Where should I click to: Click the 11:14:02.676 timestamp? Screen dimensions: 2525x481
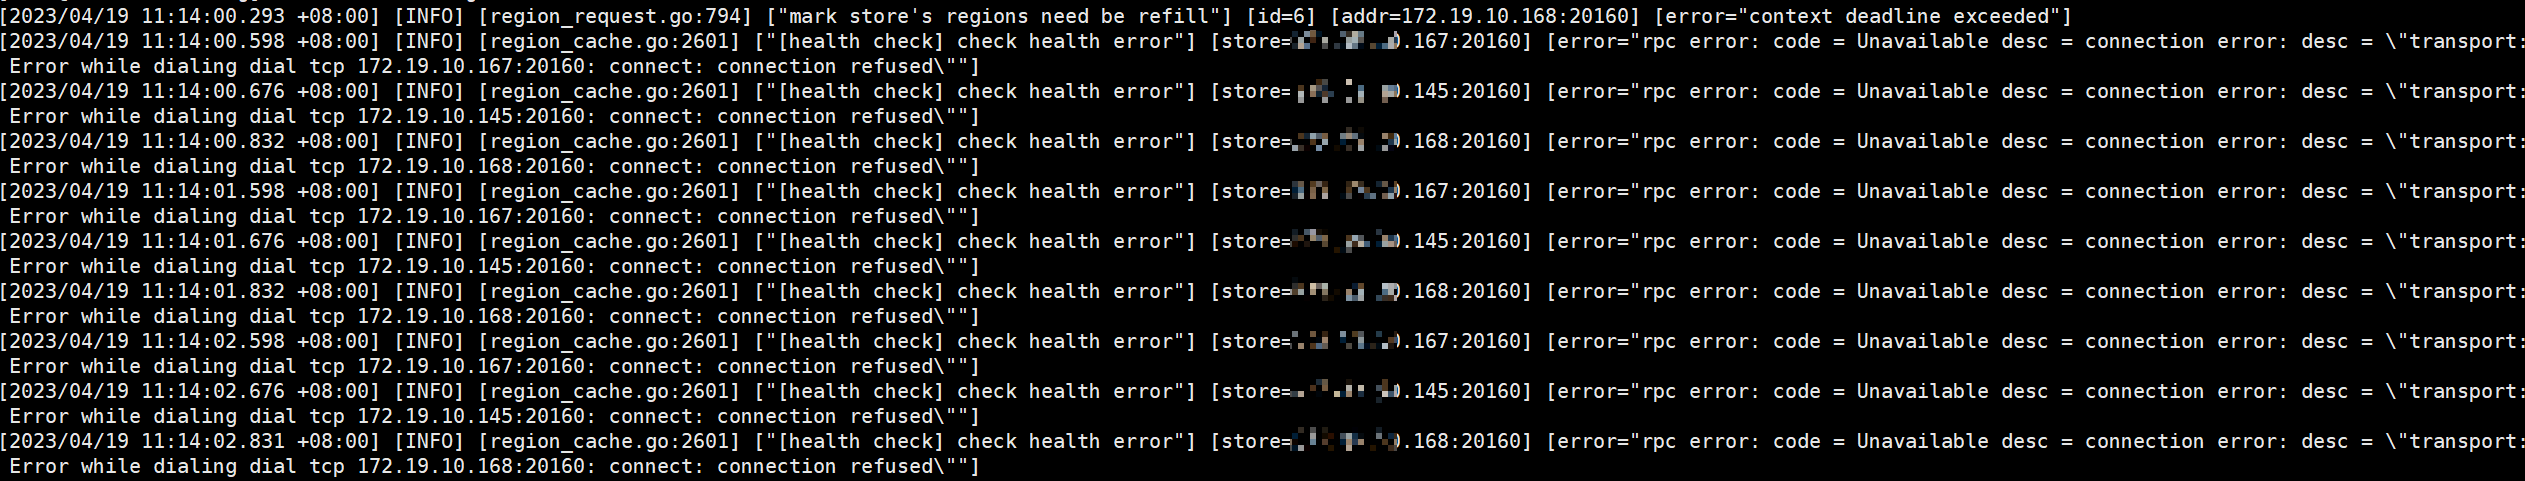tap(213, 392)
